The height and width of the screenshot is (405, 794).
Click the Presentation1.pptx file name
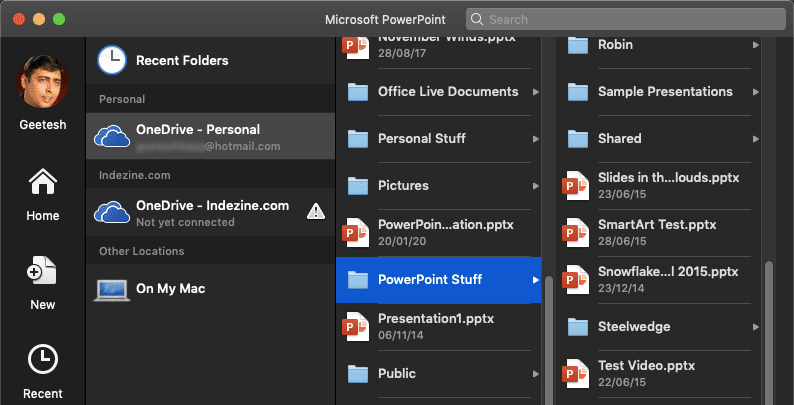coord(436,319)
